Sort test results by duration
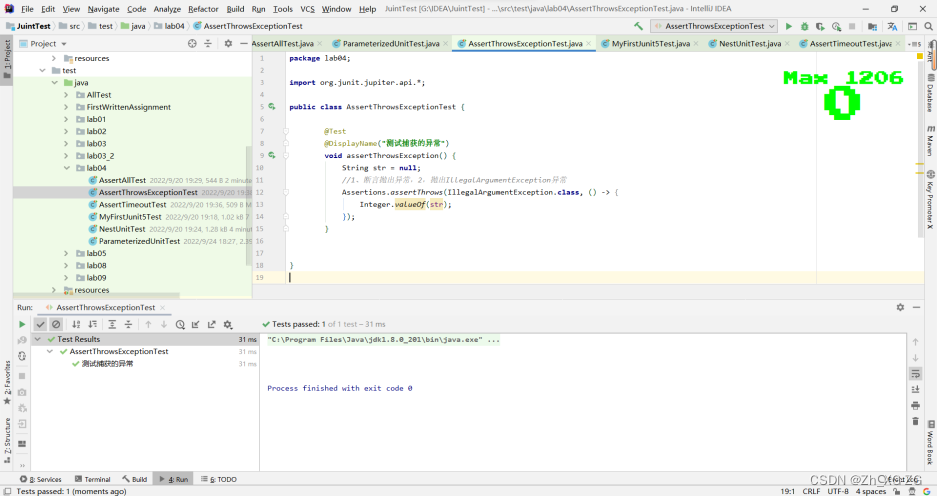This screenshot has height=496, width=937. pyautogui.click(x=92, y=324)
